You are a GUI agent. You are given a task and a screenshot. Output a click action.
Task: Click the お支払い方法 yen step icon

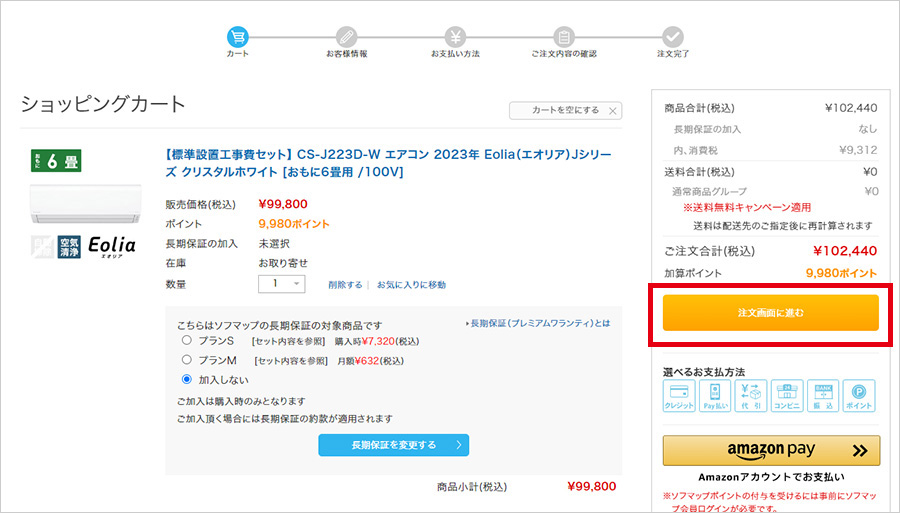pyautogui.click(x=455, y=37)
